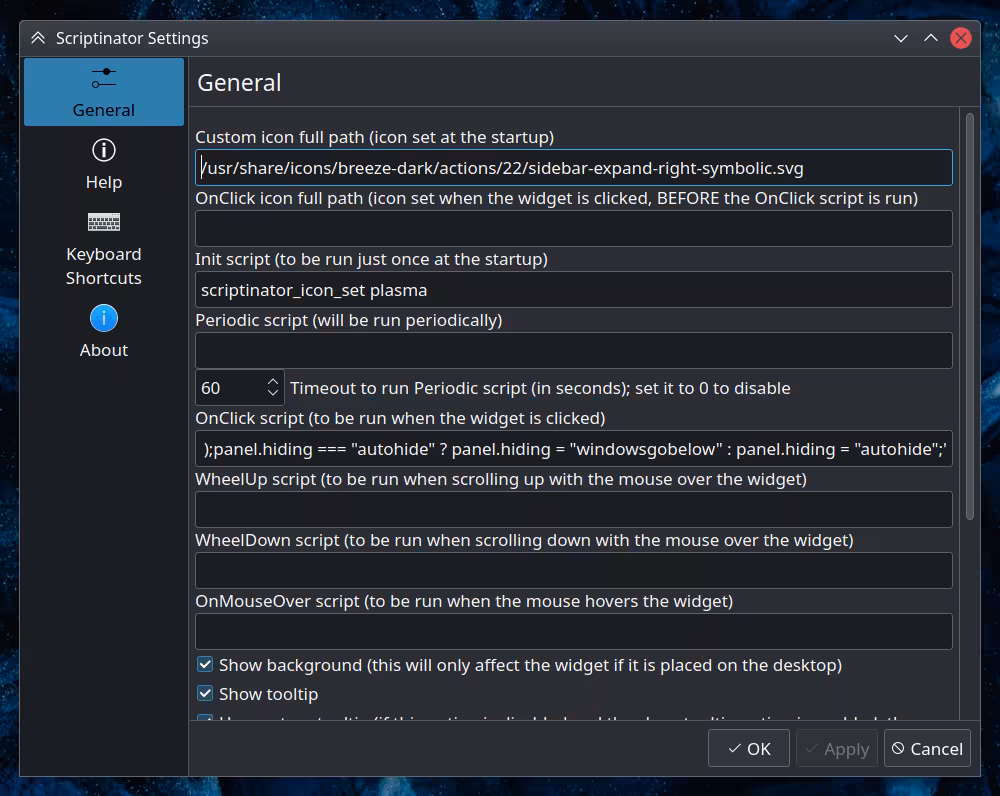This screenshot has height=796, width=1000.
Task: Decrease the Periodic script timeout value
Action: pyautogui.click(x=274, y=394)
